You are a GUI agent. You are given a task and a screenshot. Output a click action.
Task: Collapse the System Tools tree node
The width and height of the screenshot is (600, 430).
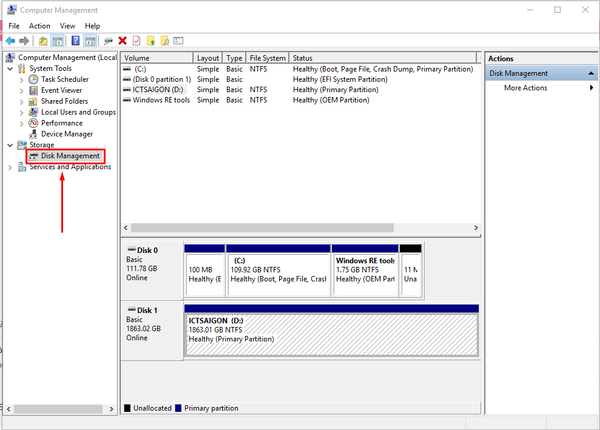coord(11,68)
